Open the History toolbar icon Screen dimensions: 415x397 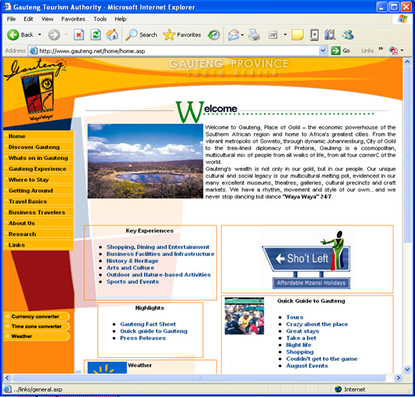point(214,35)
